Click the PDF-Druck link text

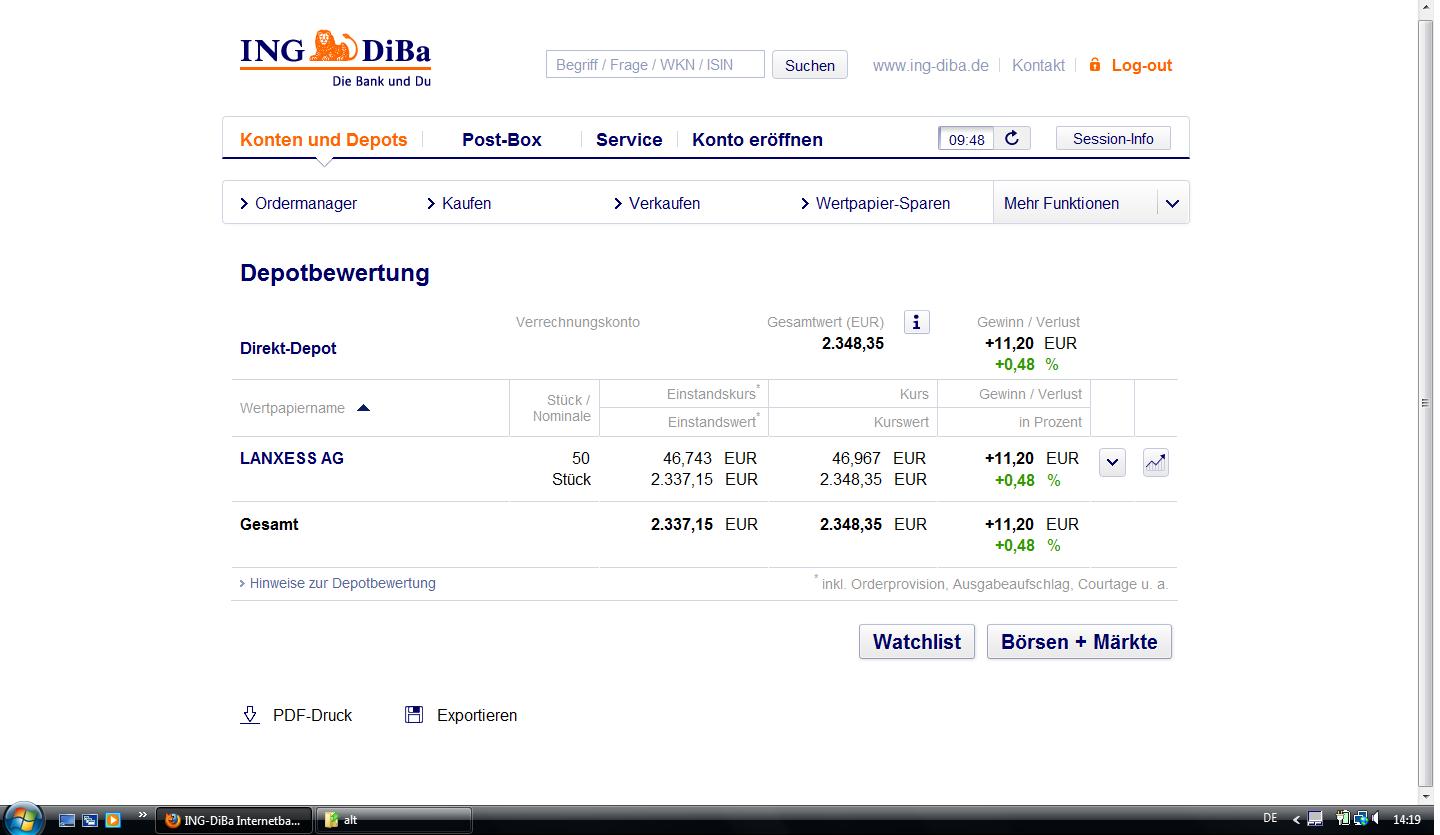[312, 715]
